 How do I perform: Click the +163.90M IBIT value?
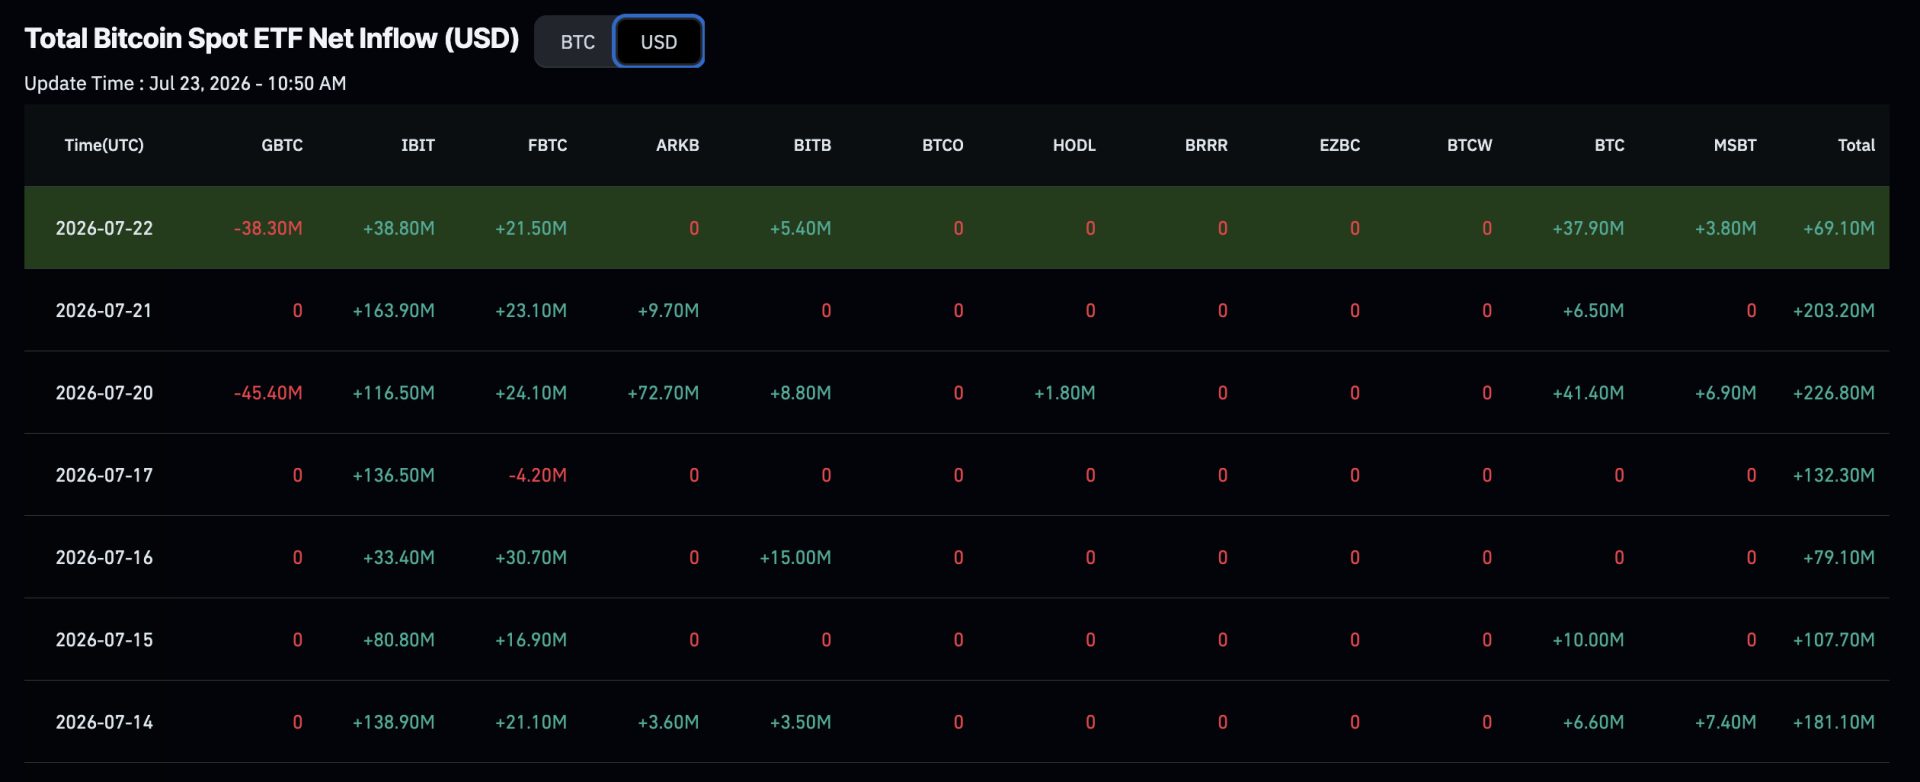pyautogui.click(x=393, y=310)
